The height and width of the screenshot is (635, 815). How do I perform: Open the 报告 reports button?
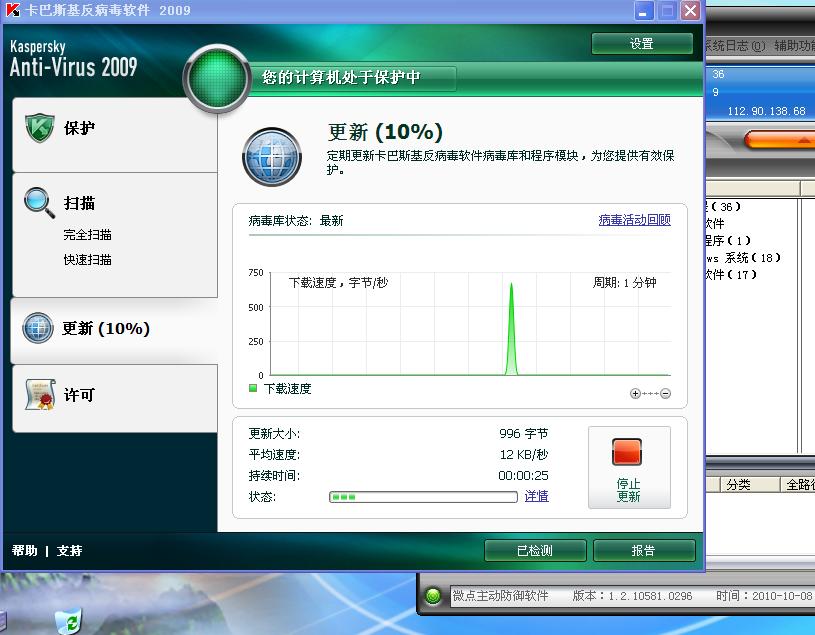[x=643, y=550]
